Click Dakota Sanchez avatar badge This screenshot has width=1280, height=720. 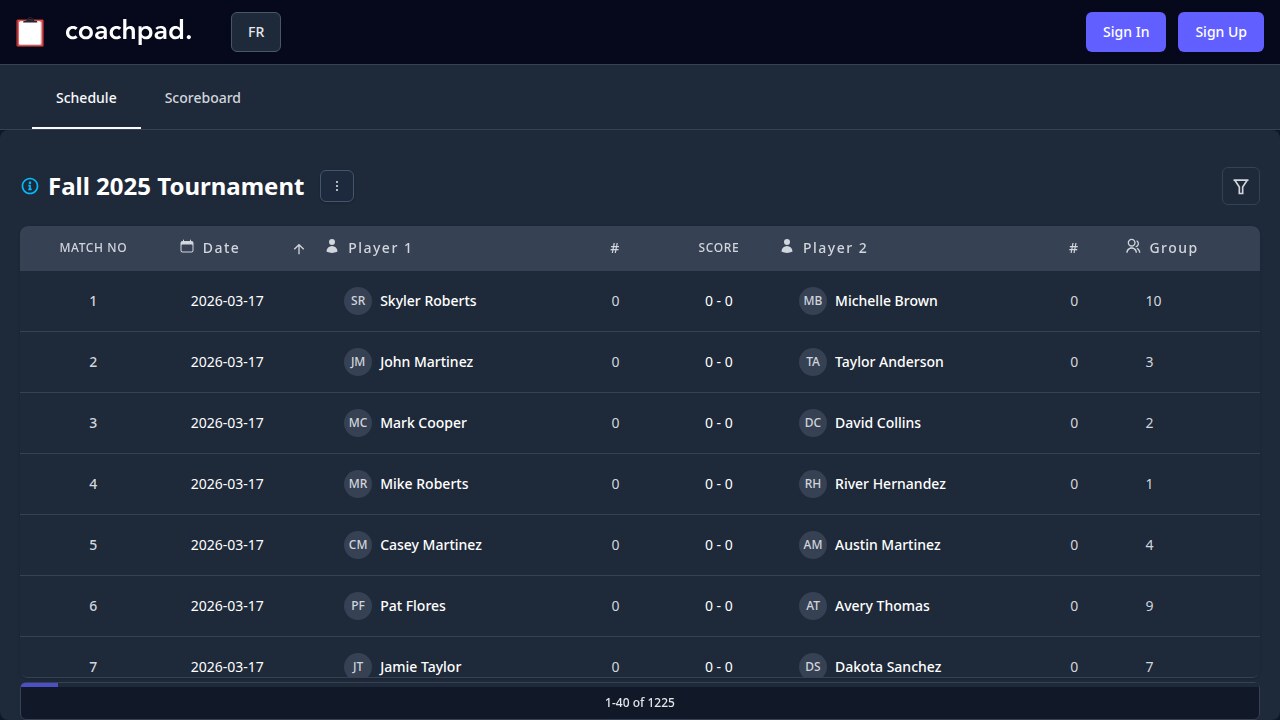(x=813, y=667)
